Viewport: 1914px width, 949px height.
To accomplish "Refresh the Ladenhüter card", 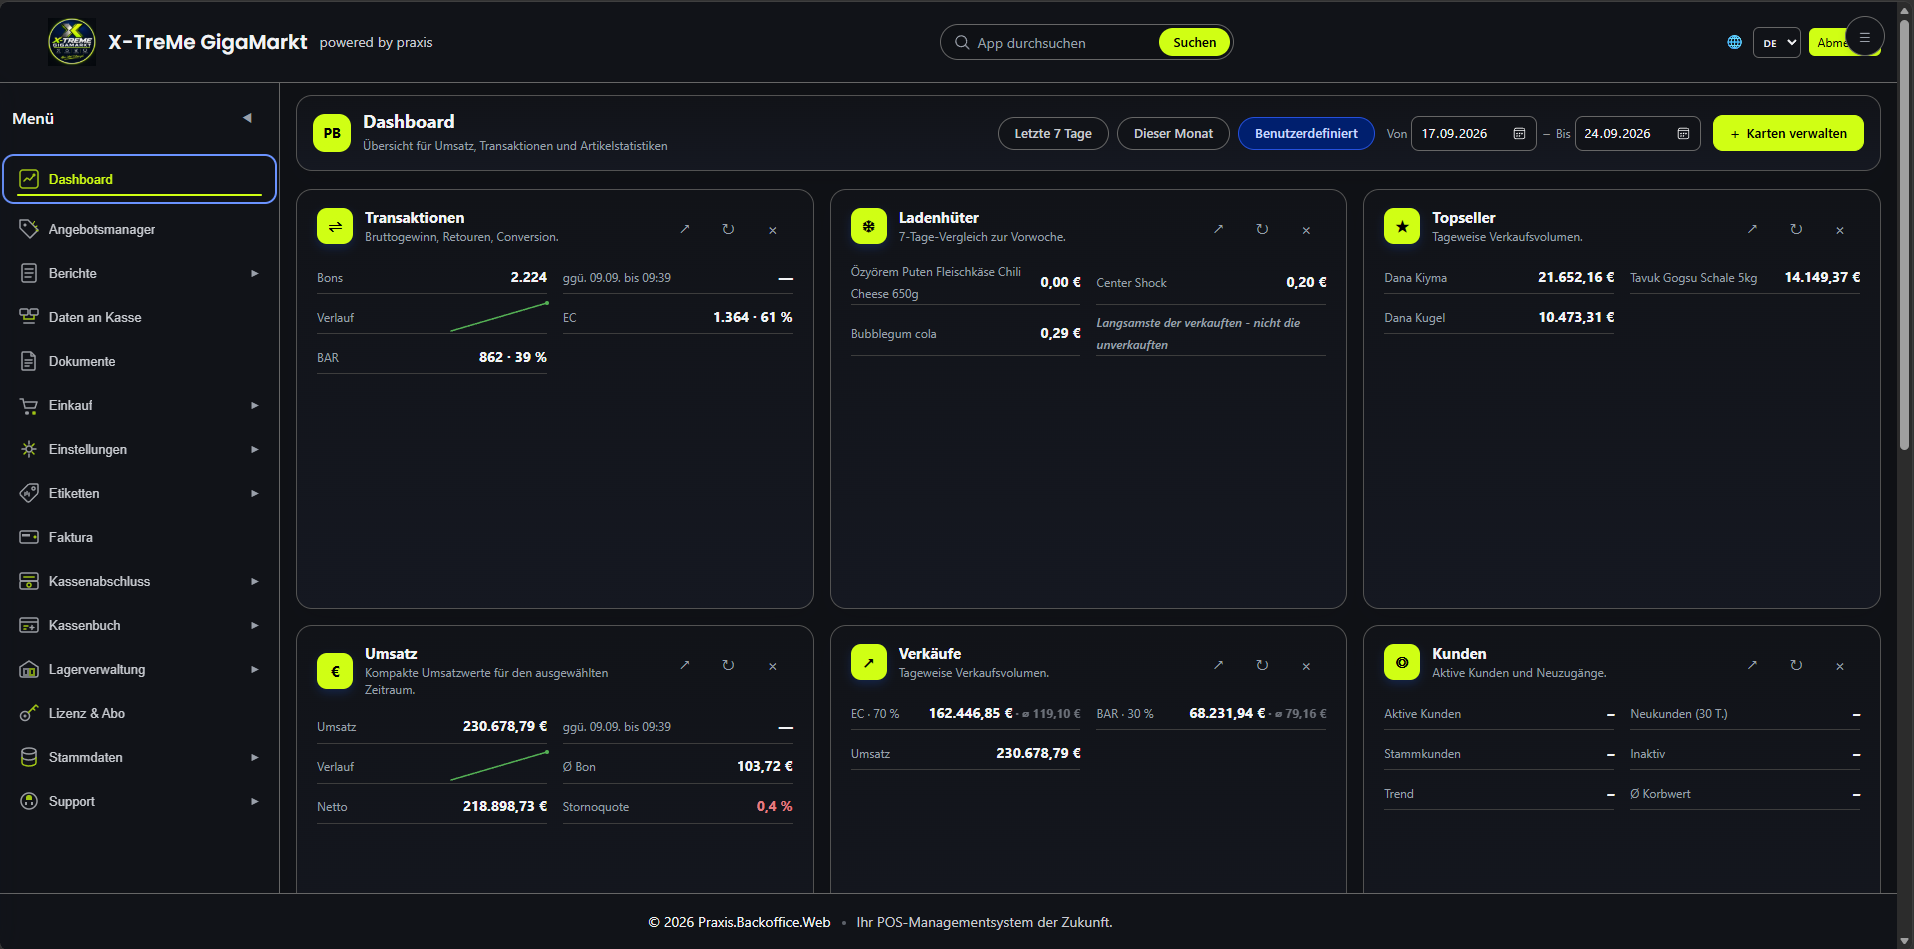I will (1262, 229).
